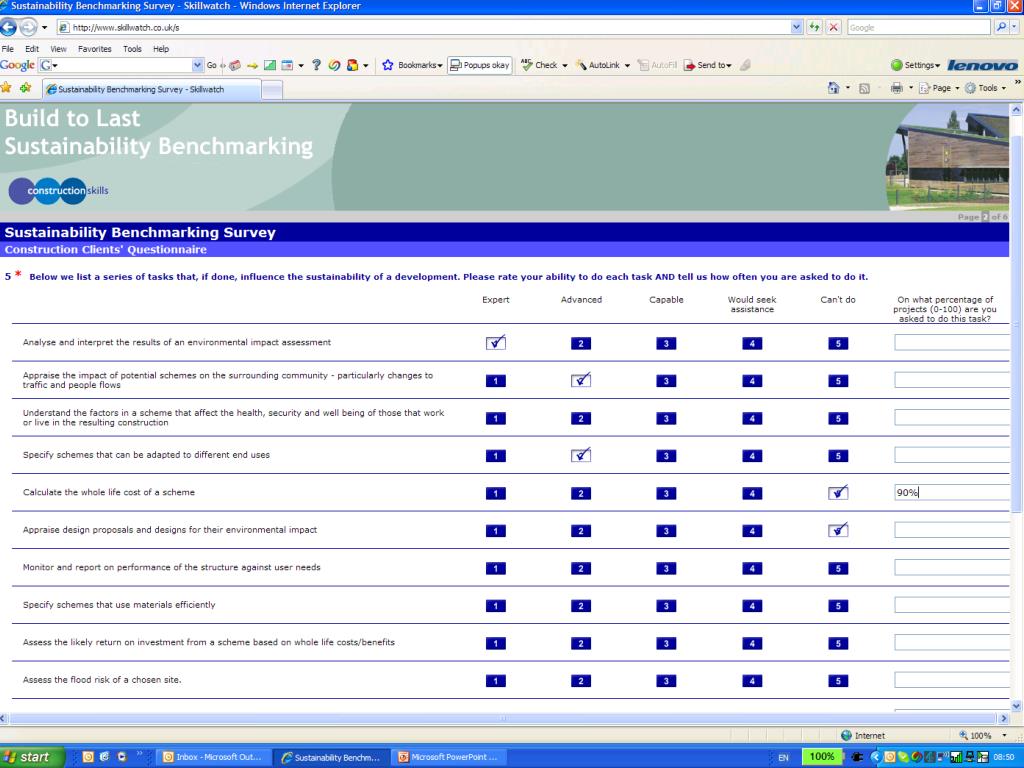Open the Favorites Center star icon
1024x768 pixels.
click(x=7, y=88)
